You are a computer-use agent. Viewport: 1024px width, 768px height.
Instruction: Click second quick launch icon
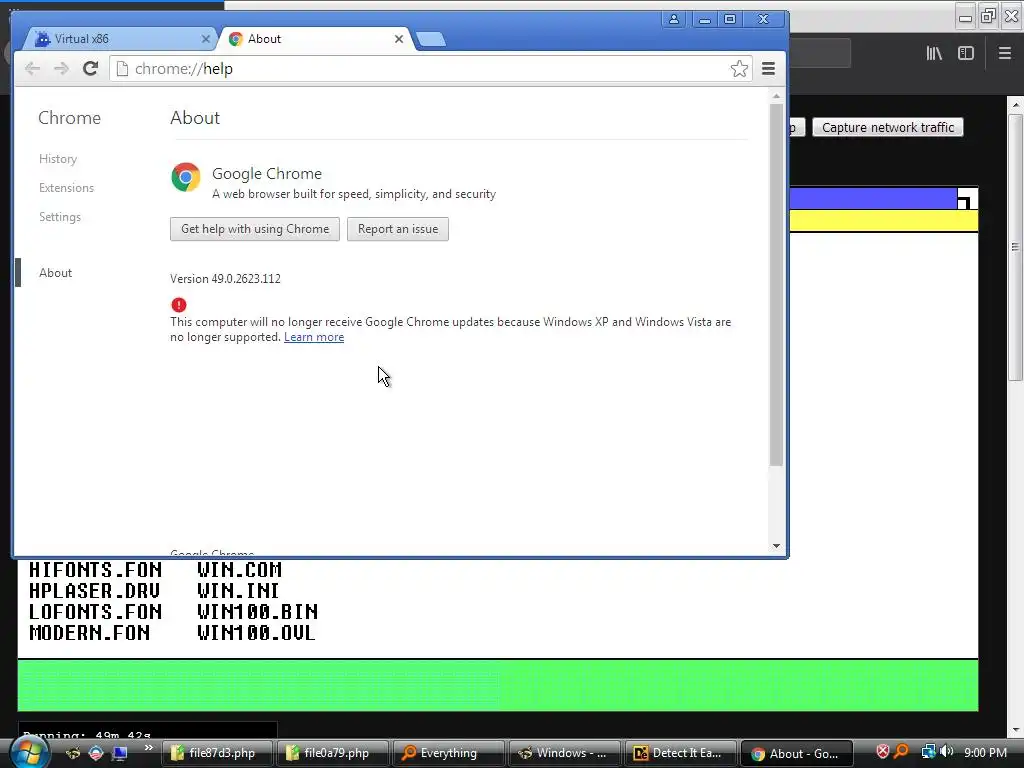[x=96, y=753]
